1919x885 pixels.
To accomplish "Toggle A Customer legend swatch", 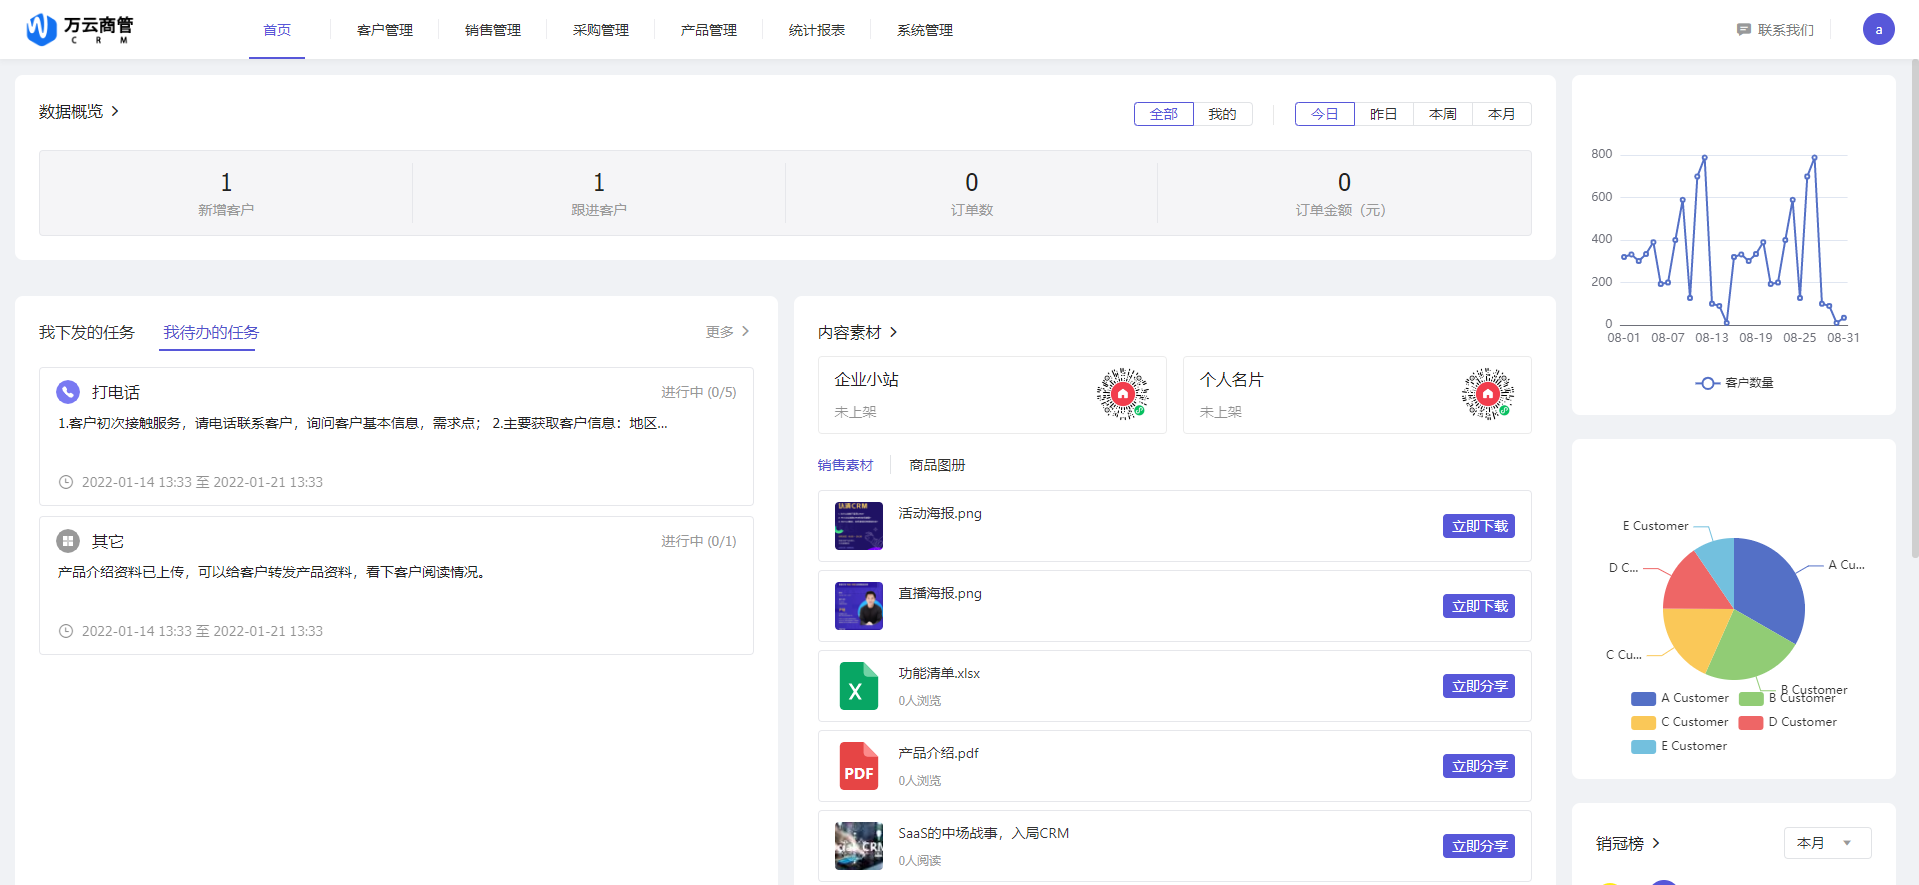I will tap(1643, 699).
